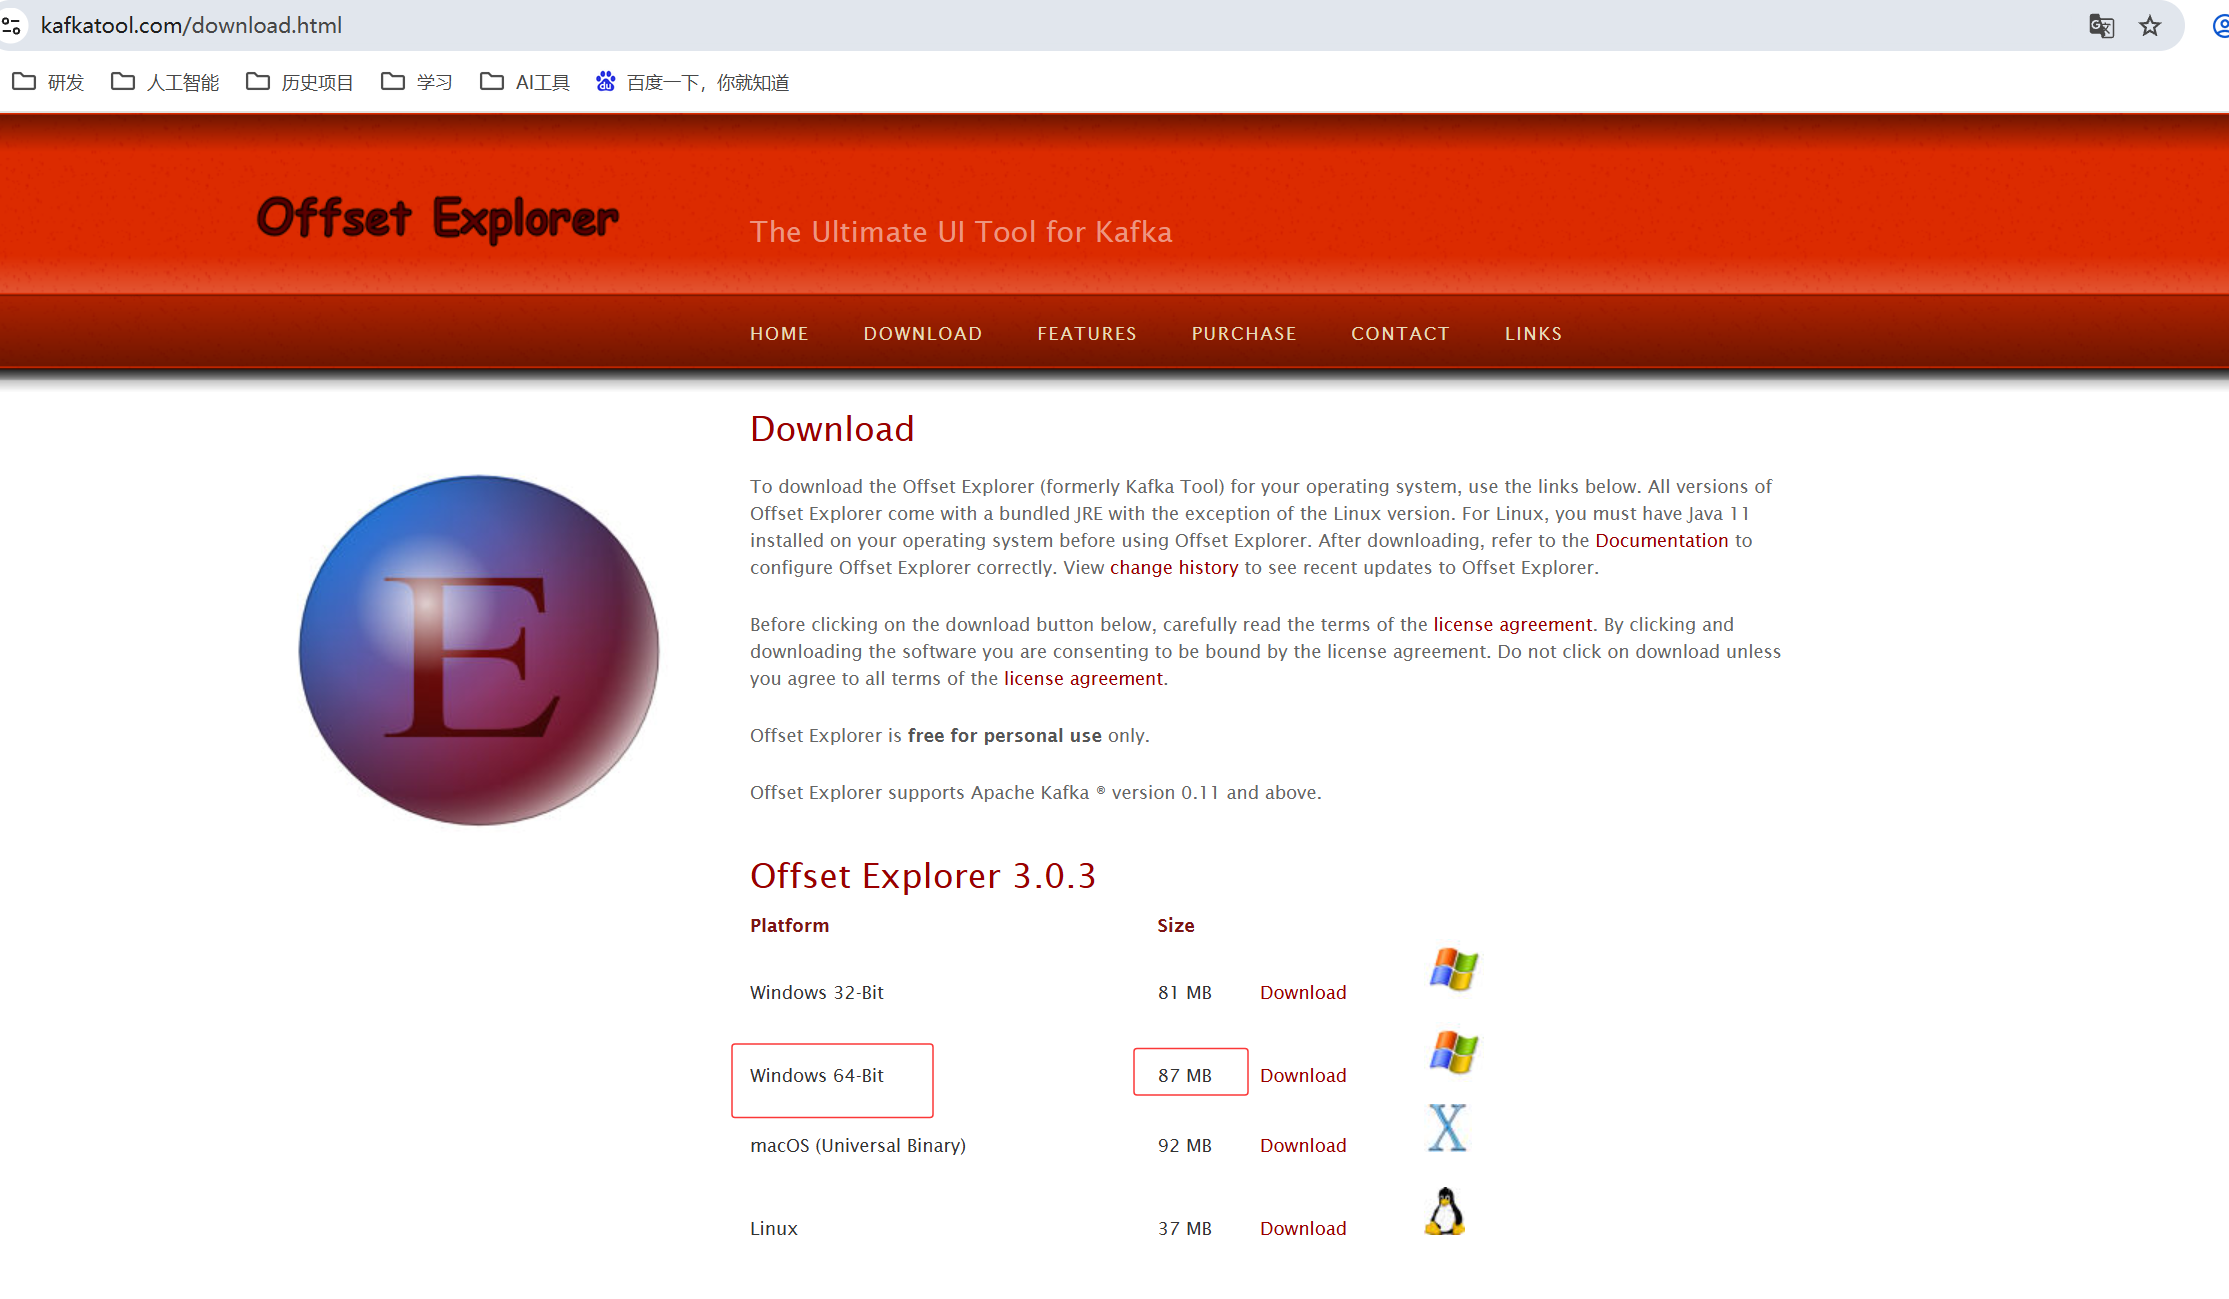The height and width of the screenshot is (1299, 2229).
Task: Click the 'macOS (Universal Binary)' platform text
Action: [x=858, y=1146]
